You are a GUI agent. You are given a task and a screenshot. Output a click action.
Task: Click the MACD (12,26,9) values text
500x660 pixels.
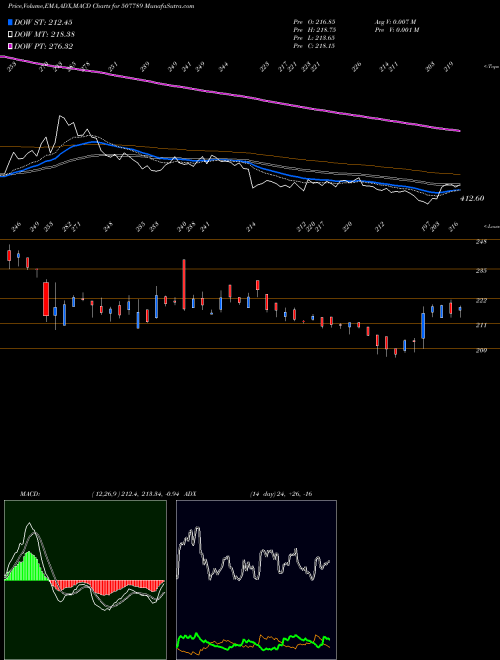click(x=136, y=494)
